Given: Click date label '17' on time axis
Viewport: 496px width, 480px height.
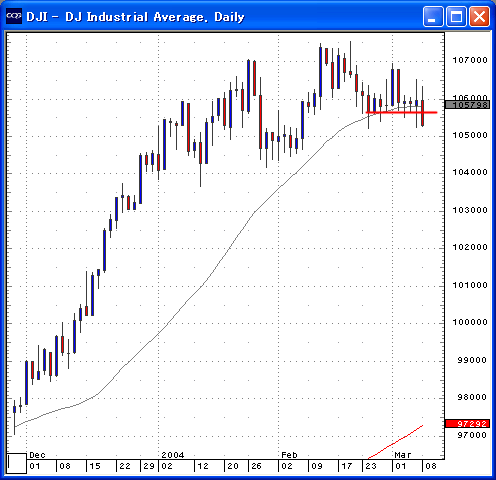Looking at the screenshot, I should click(x=347, y=466).
